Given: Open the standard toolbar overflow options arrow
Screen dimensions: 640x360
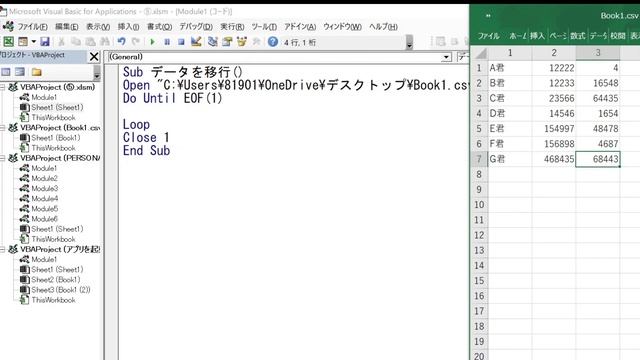Looking at the screenshot, I should pos(409,42).
